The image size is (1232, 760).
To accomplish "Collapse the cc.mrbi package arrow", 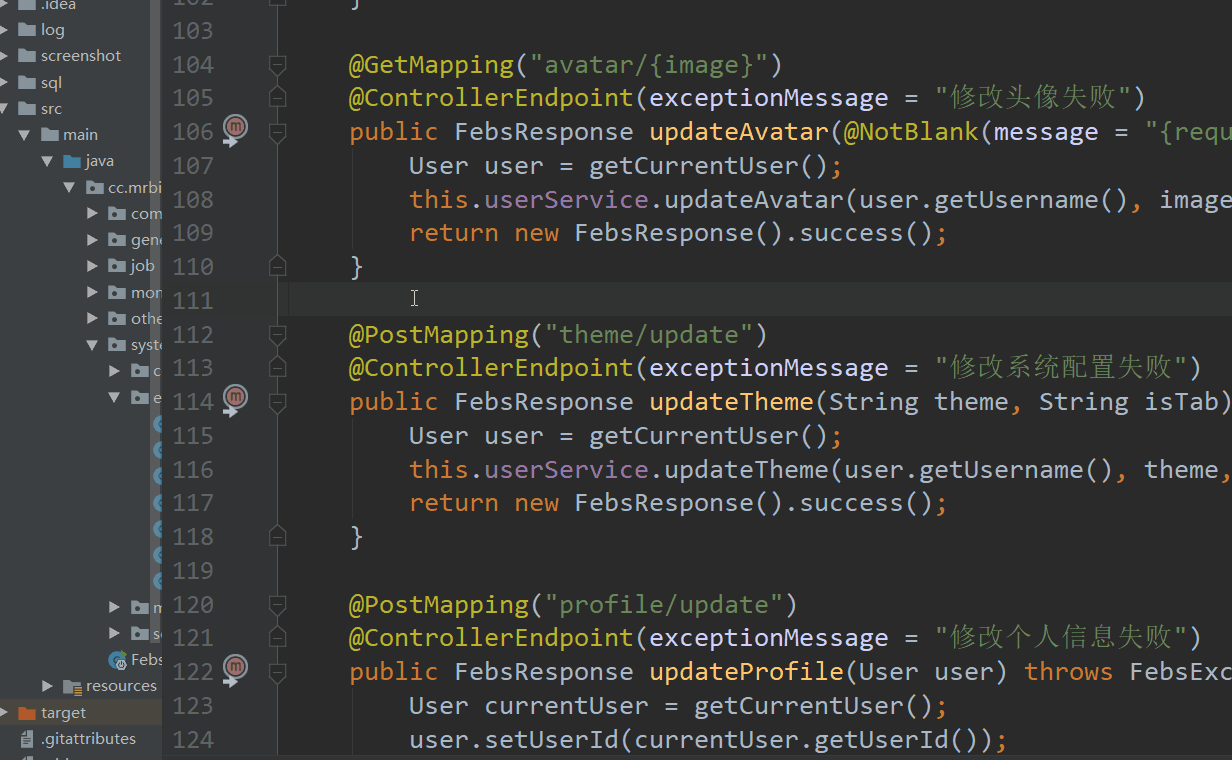I will pos(69,187).
